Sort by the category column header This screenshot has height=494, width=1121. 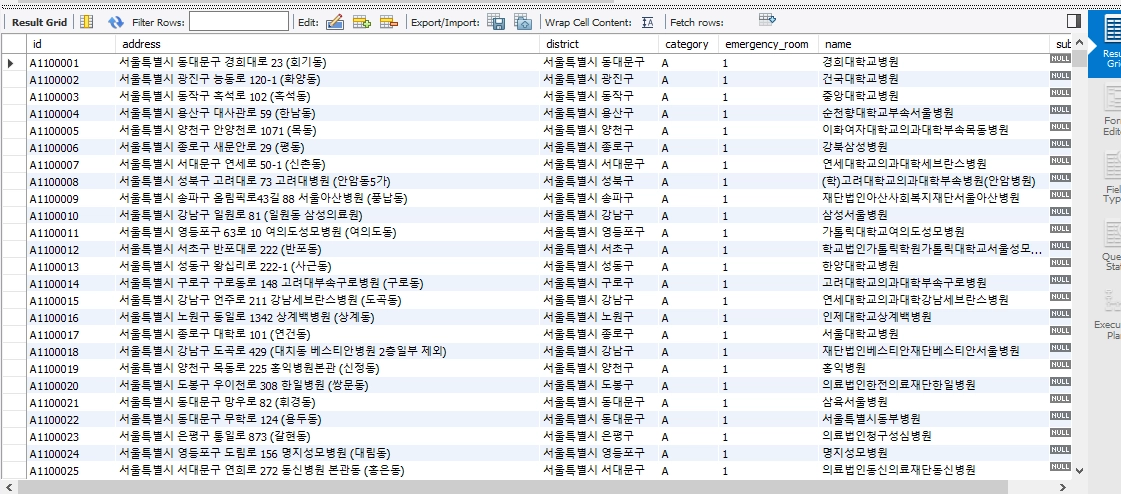(688, 44)
